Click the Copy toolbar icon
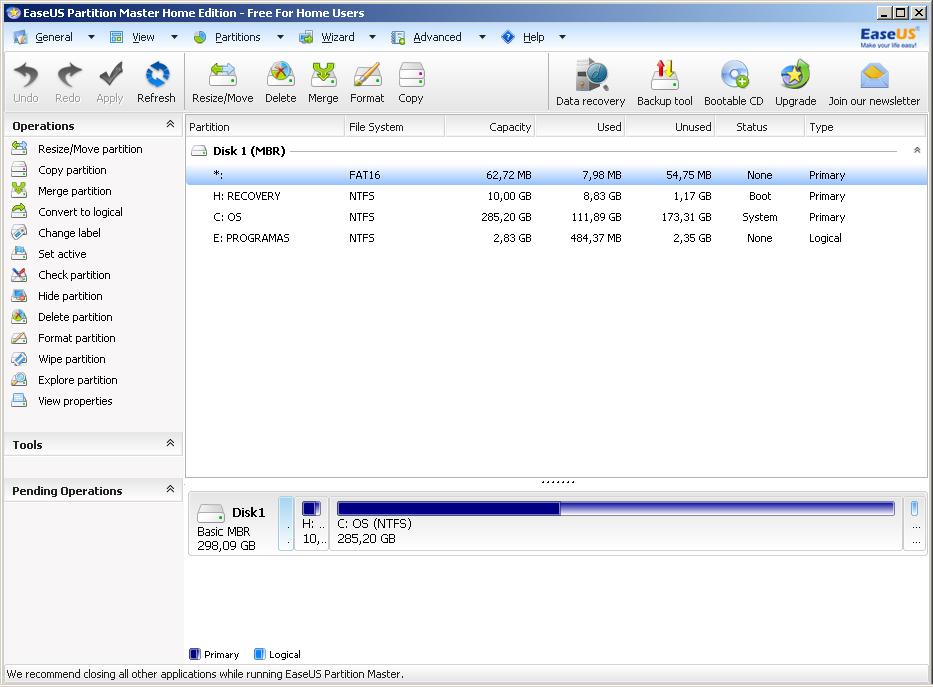The image size is (933, 687). click(411, 83)
